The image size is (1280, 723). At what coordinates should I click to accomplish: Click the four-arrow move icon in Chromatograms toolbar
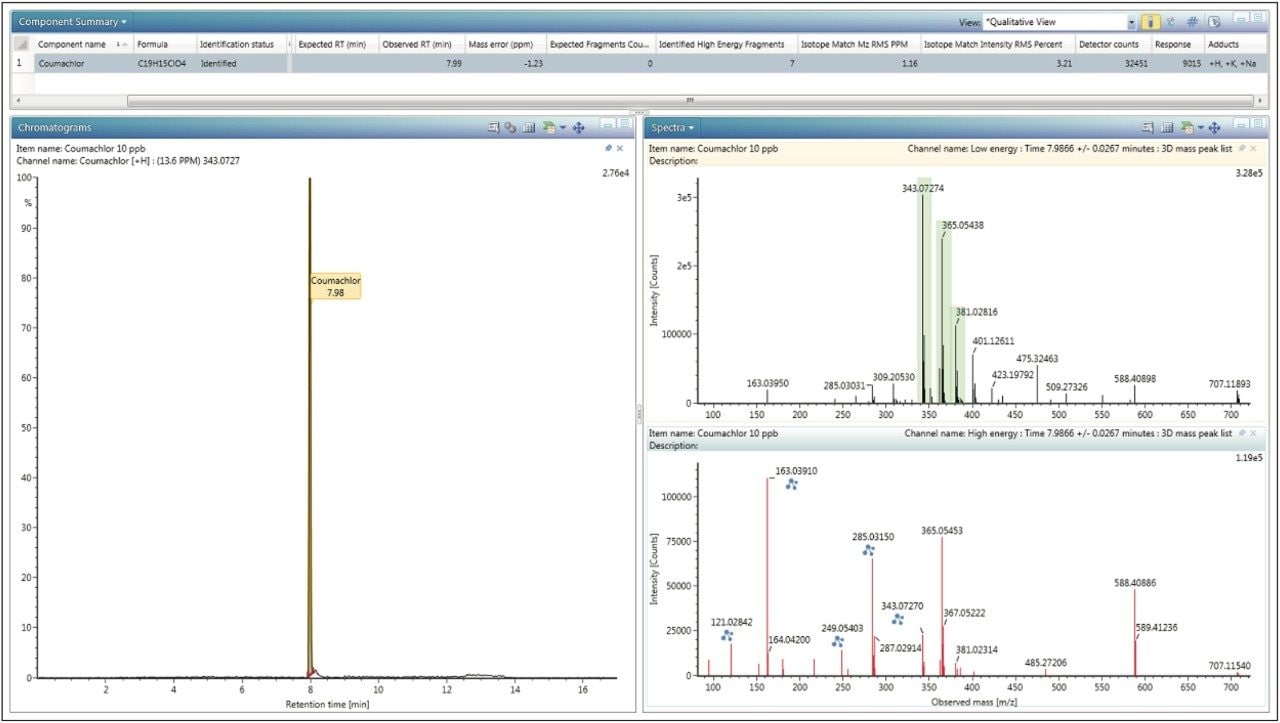(578, 128)
